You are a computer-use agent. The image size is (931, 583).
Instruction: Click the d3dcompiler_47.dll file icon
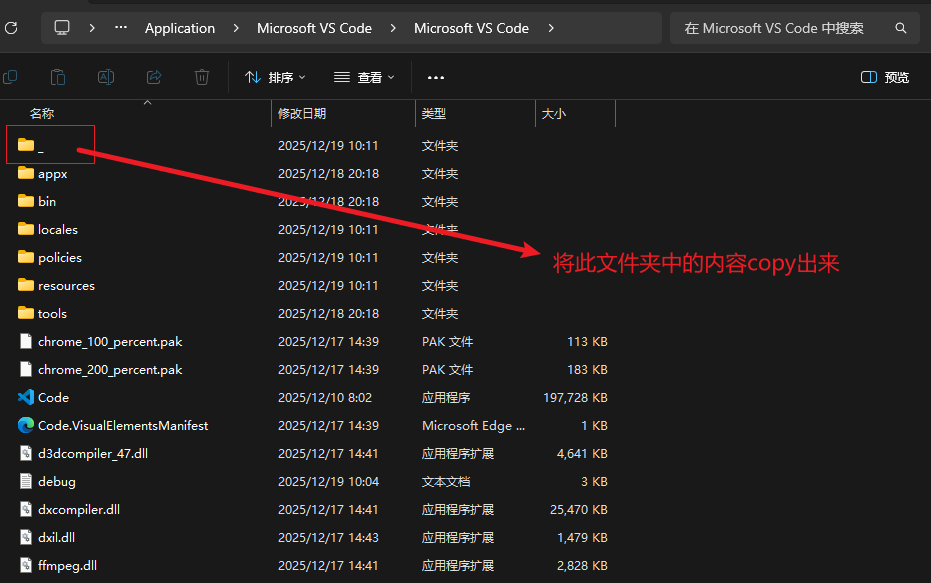coord(26,453)
